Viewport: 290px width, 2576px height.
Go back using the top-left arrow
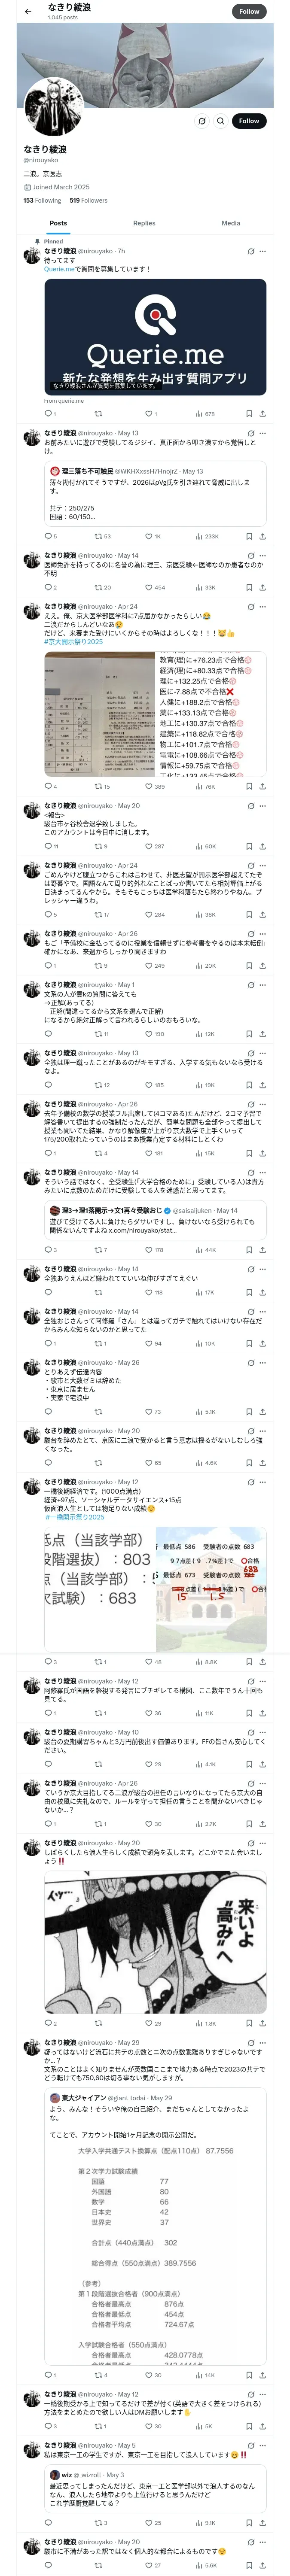(28, 12)
